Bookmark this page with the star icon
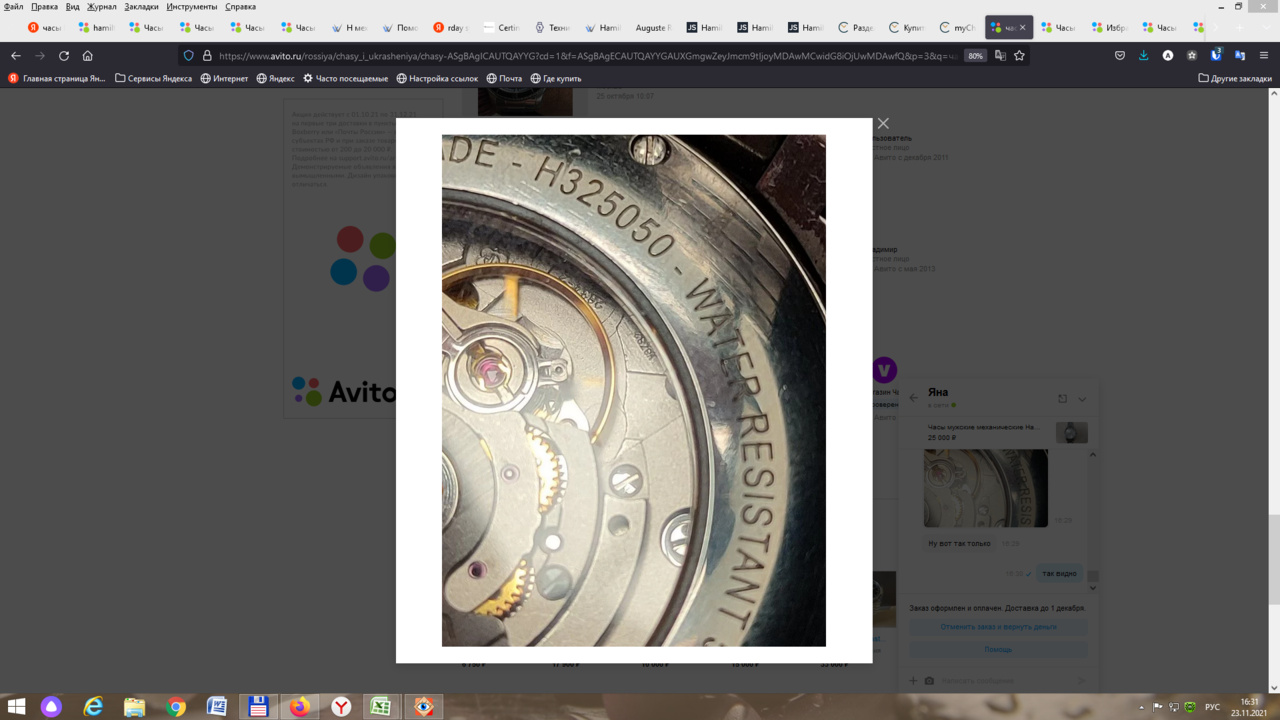 tap(1019, 56)
